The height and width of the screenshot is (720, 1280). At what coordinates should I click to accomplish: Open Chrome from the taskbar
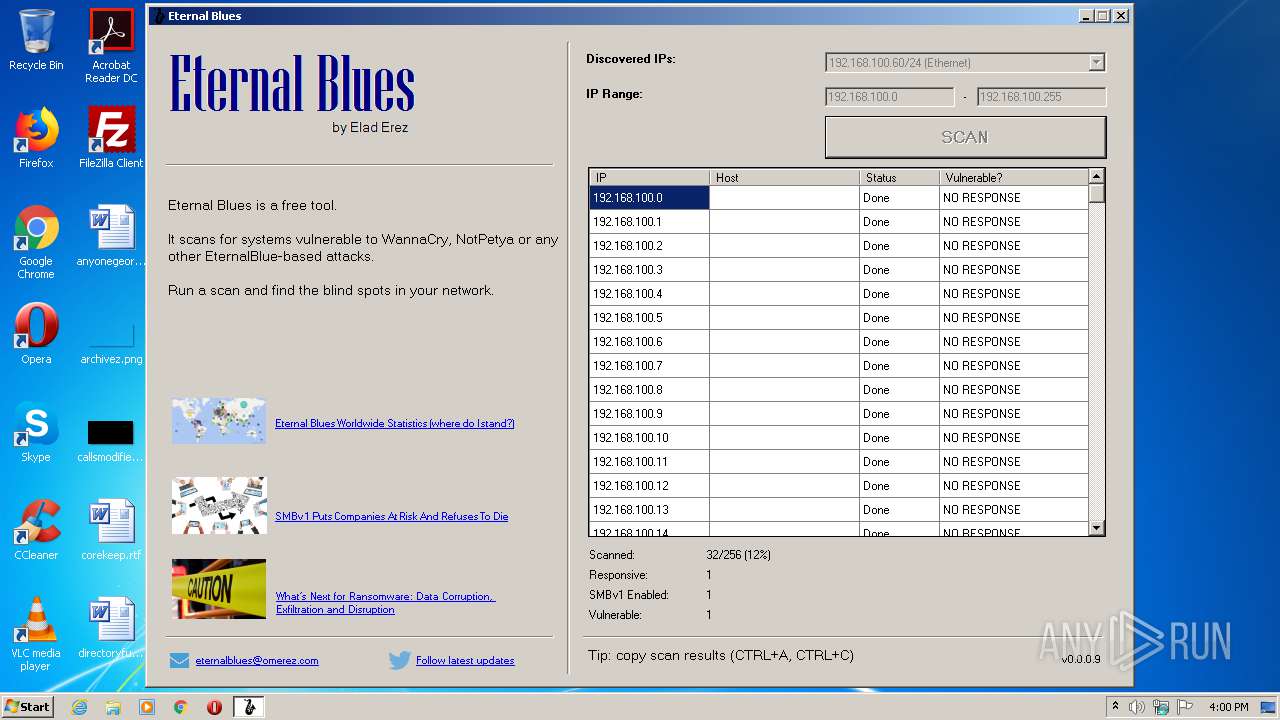(181, 707)
